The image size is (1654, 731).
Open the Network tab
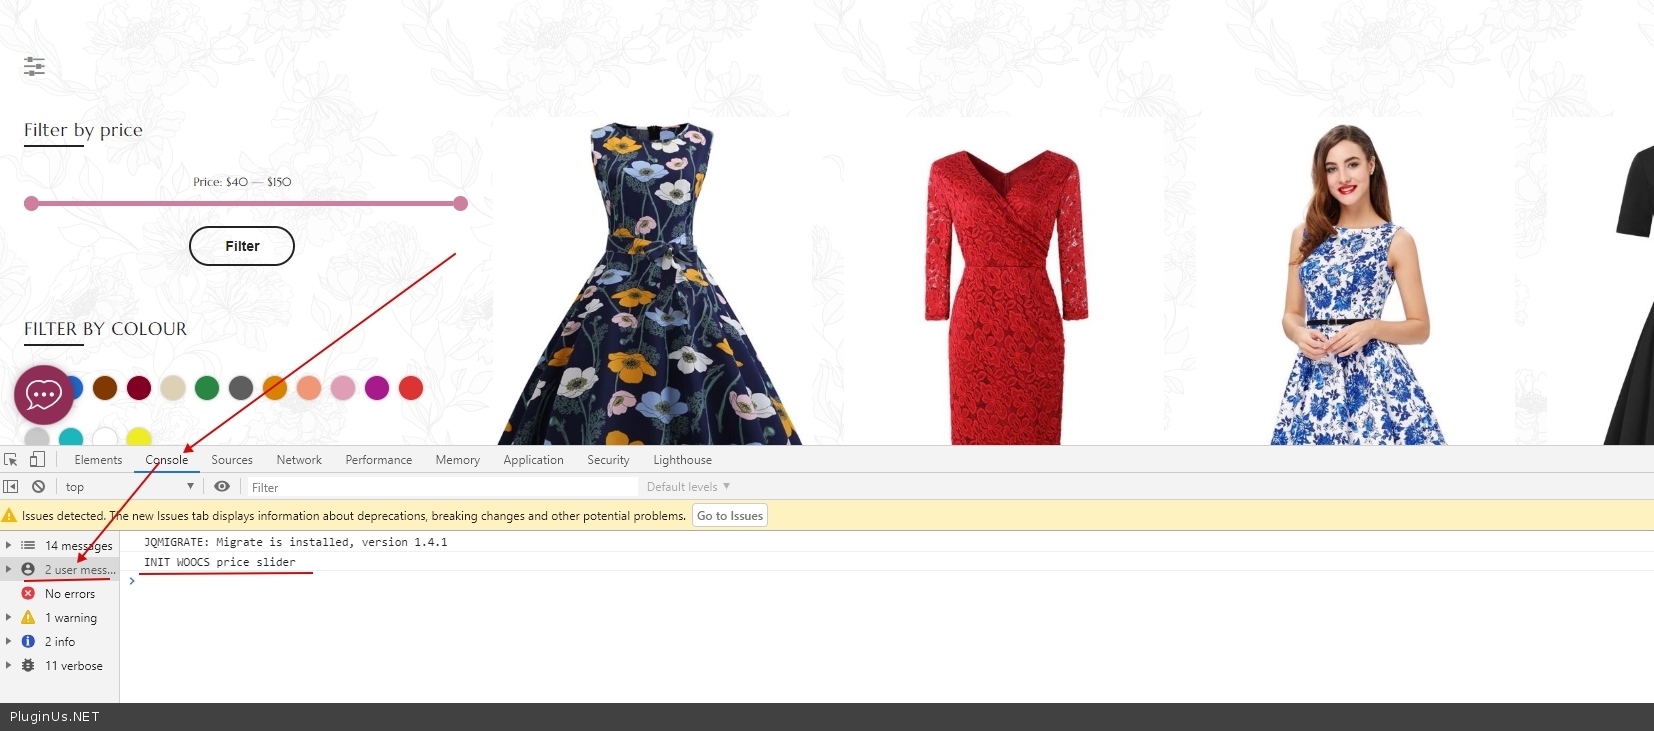point(299,460)
